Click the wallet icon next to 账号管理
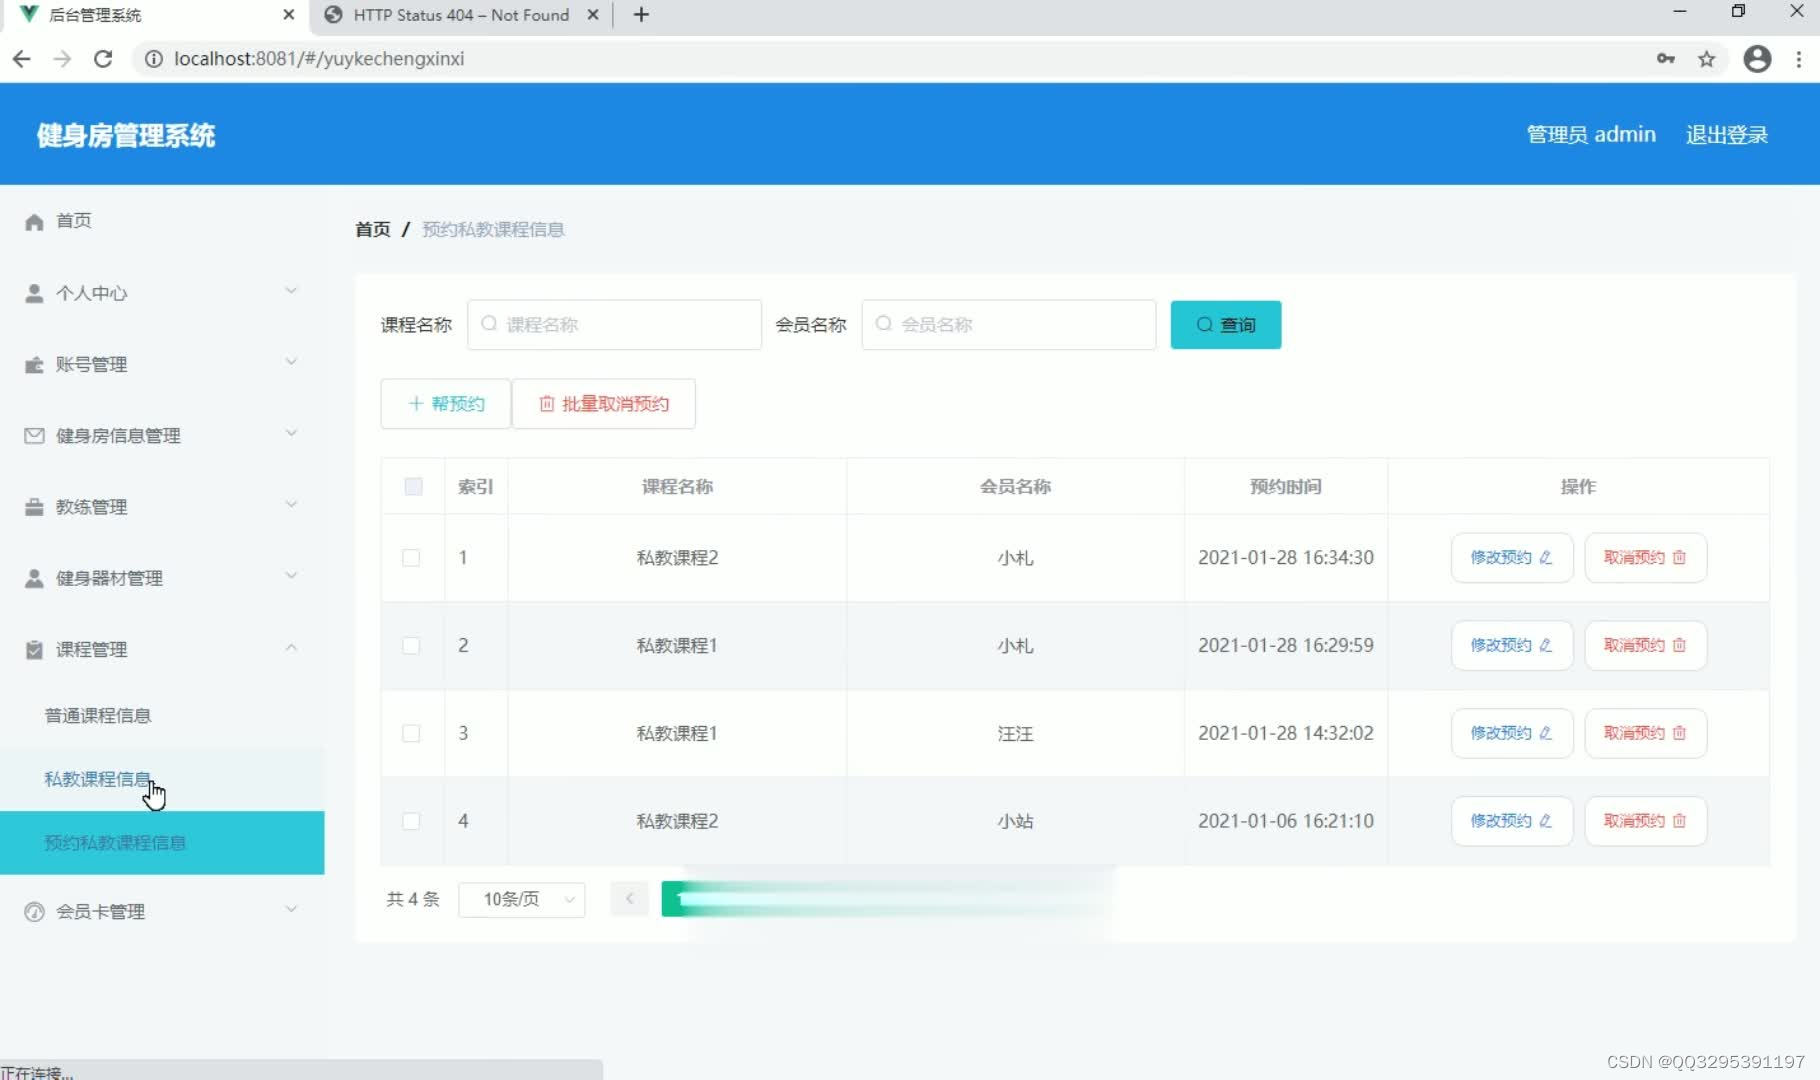 pos(34,365)
